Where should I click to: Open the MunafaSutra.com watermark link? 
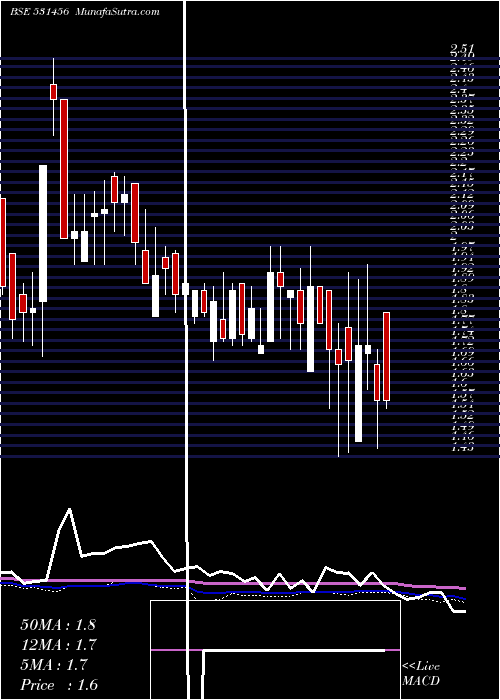click(118, 12)
